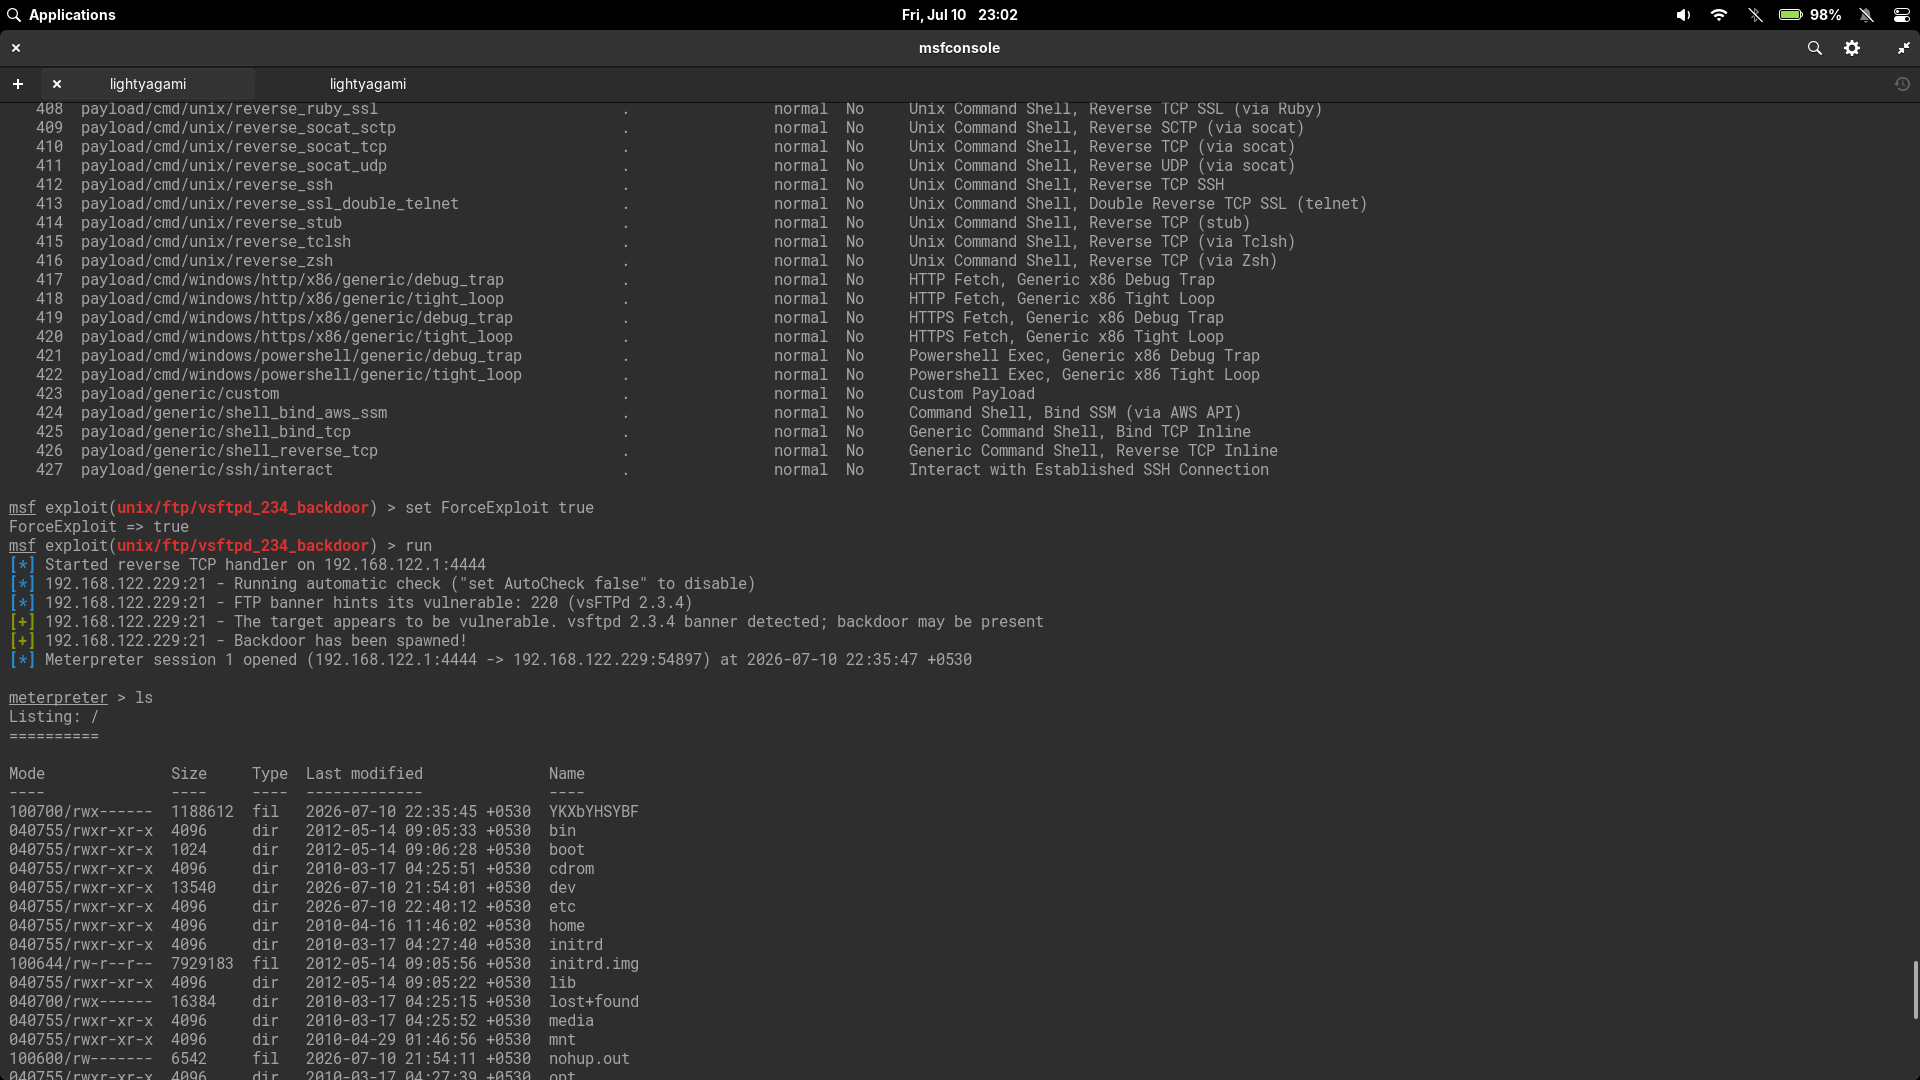
Task: Click the 'Last modified' column header
Action: click(364, 774)
